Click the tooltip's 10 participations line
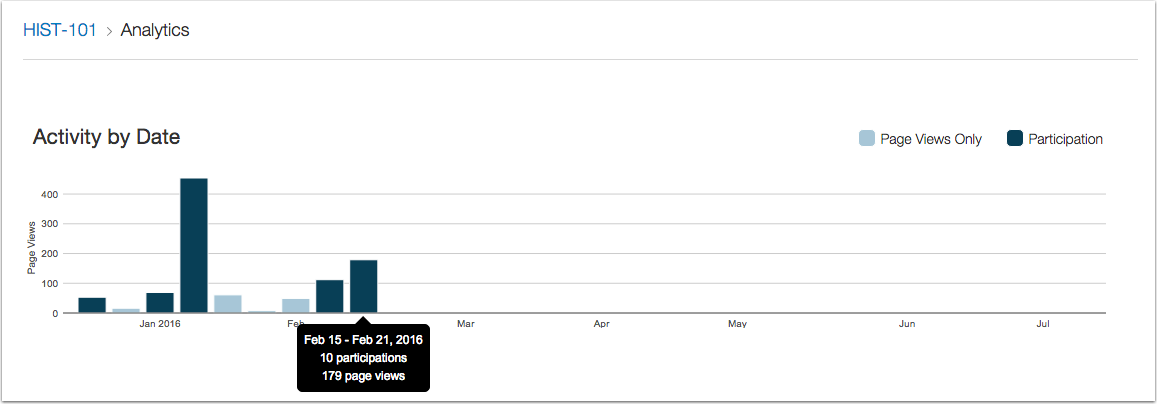 point(364,358)
